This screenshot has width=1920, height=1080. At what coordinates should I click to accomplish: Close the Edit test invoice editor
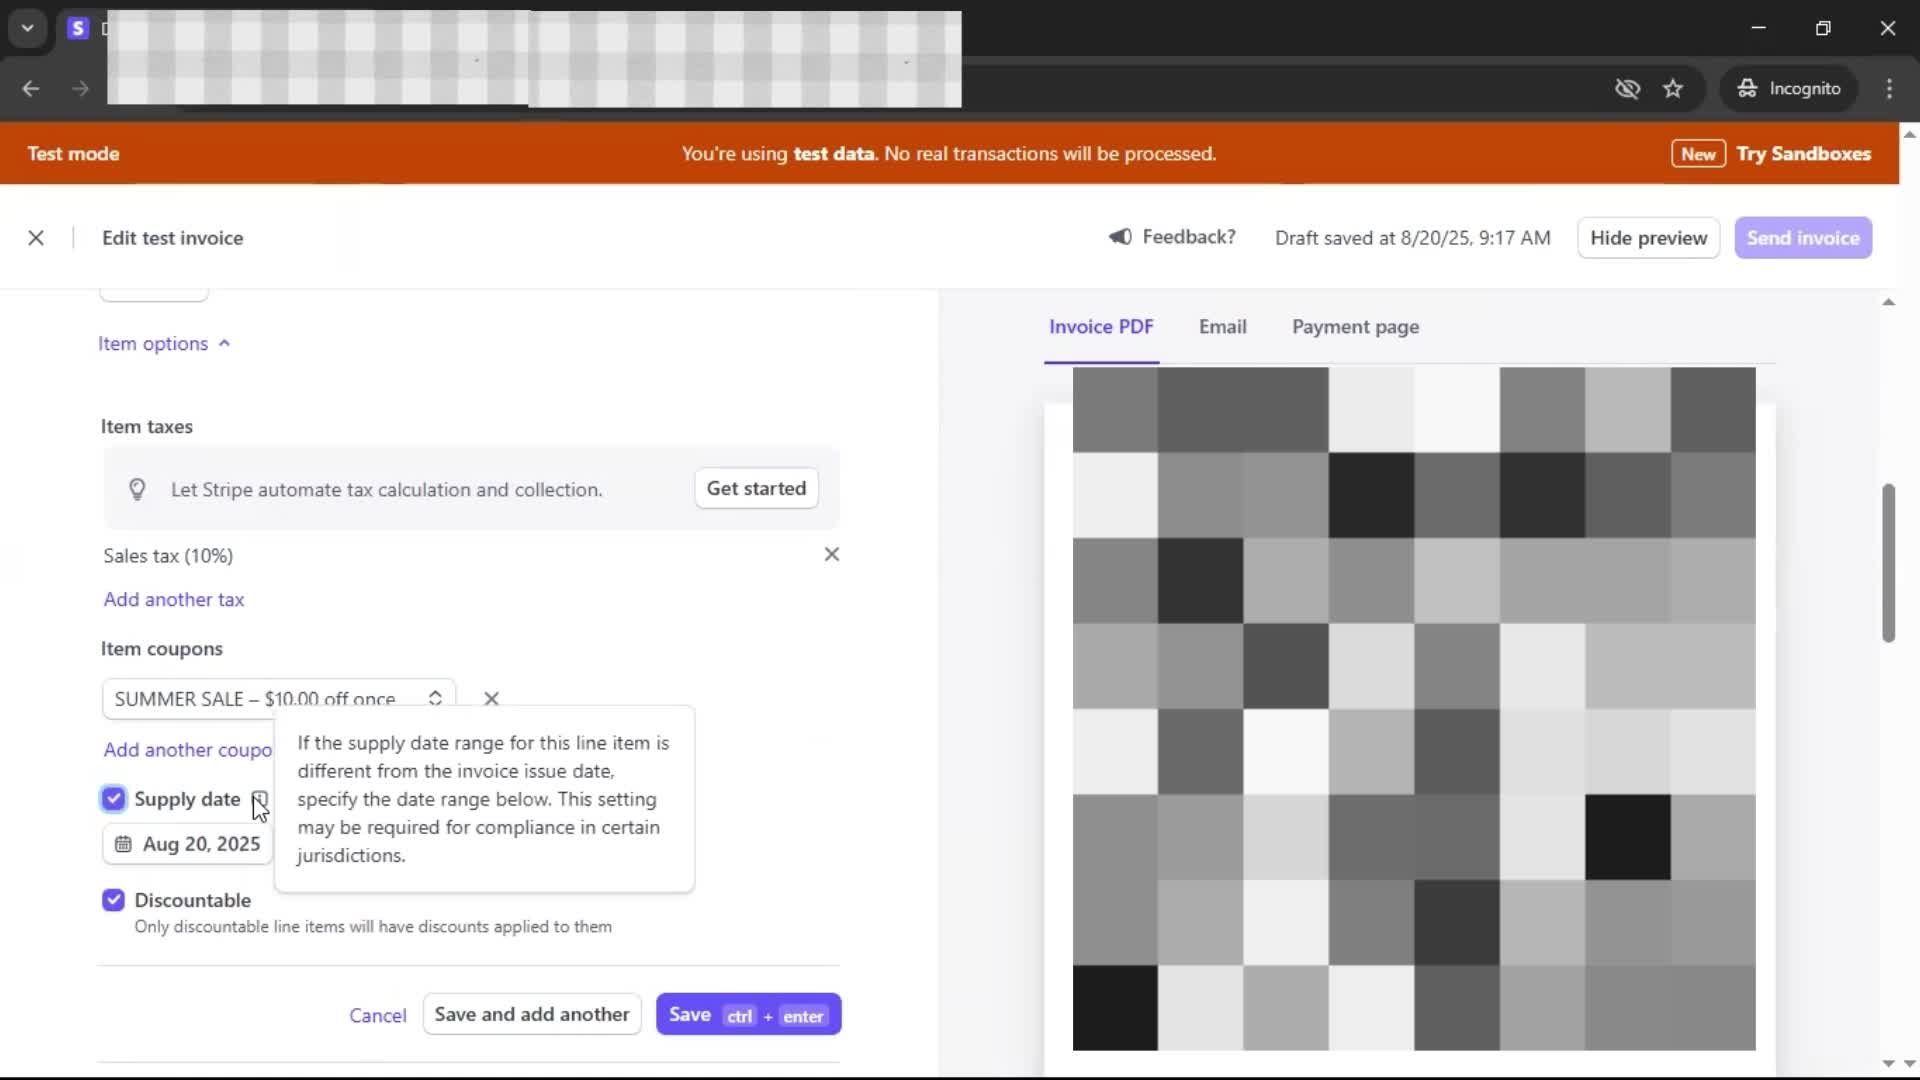click(x=36, y=238)
